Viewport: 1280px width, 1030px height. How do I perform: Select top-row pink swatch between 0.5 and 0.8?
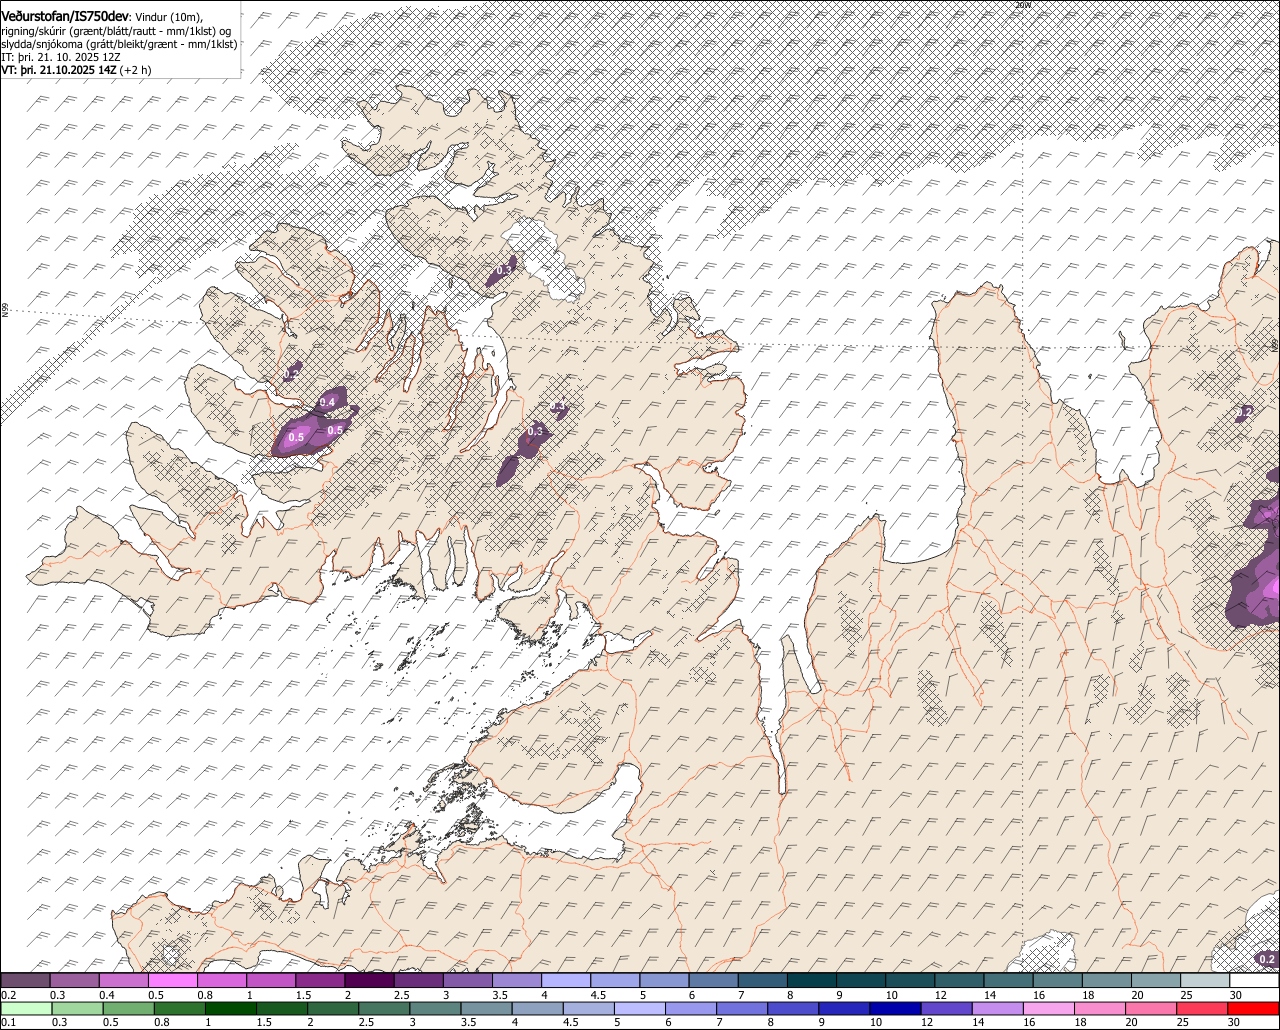tap(172, 980)
